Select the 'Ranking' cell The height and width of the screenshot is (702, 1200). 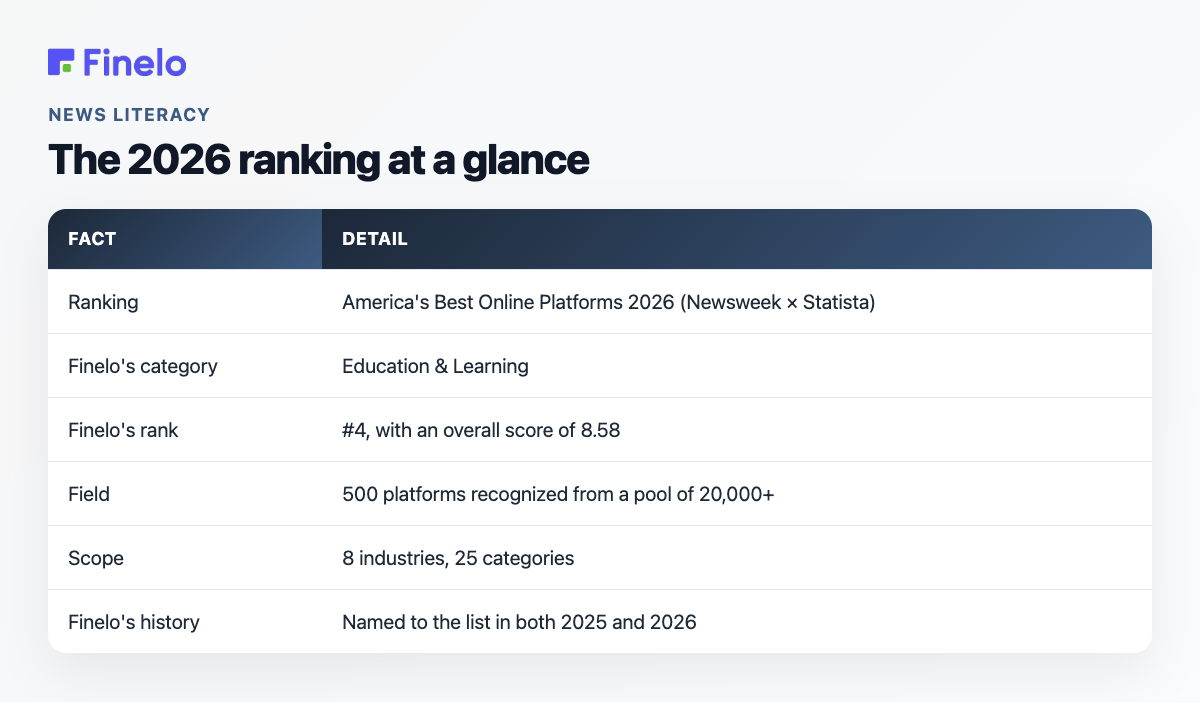pyautogui.click(x=185, y=302)
